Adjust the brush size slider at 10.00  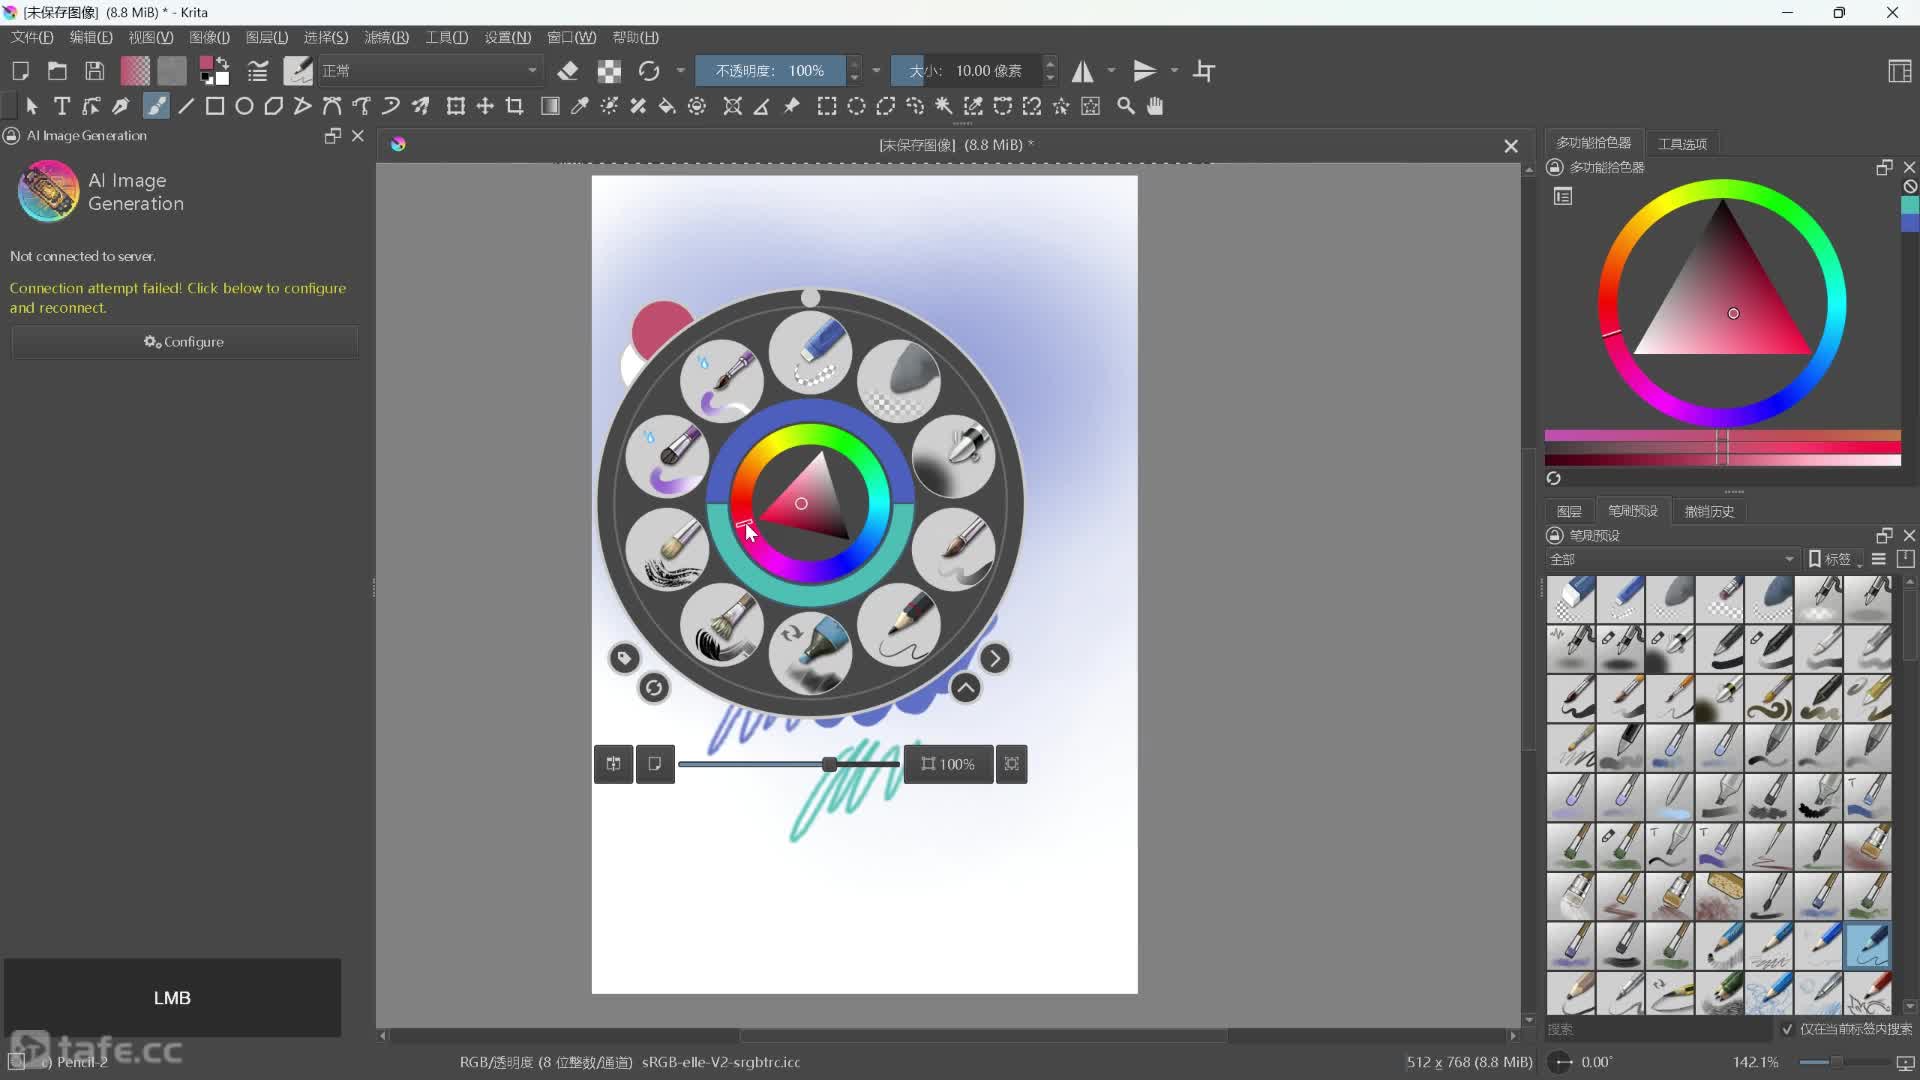click(x=966, y=71)
